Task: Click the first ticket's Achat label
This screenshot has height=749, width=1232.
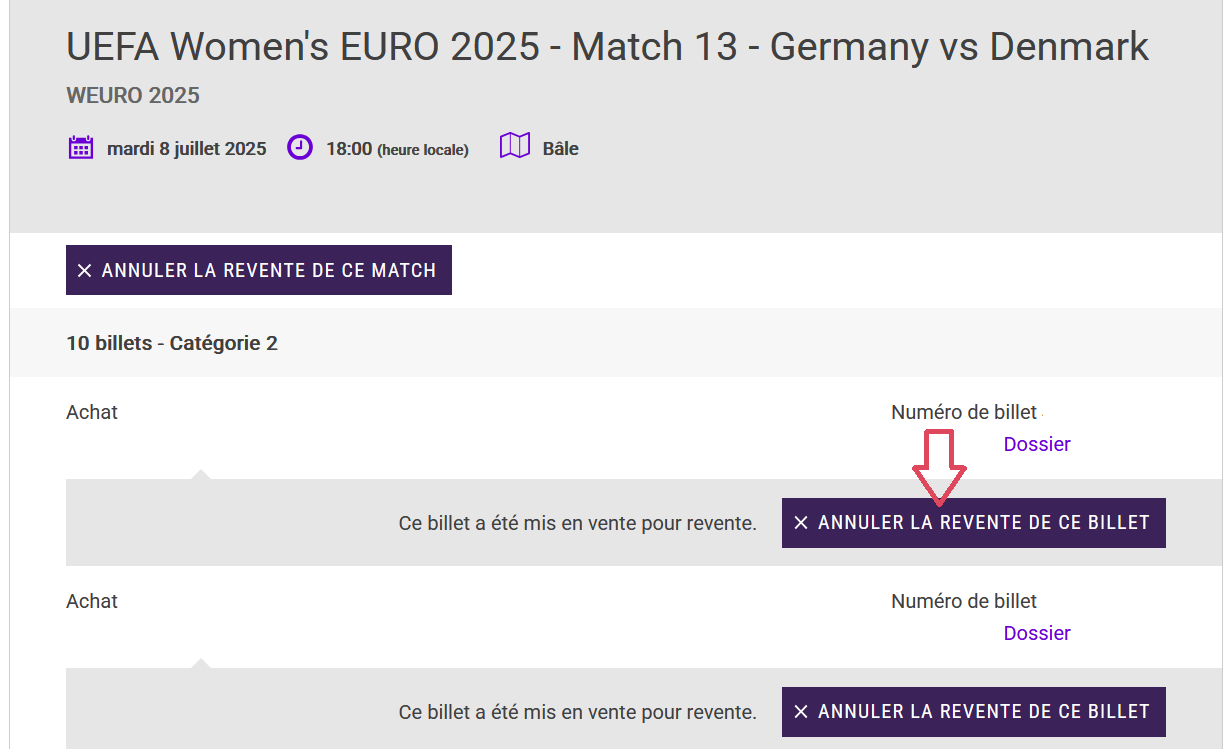Action: 92,412
